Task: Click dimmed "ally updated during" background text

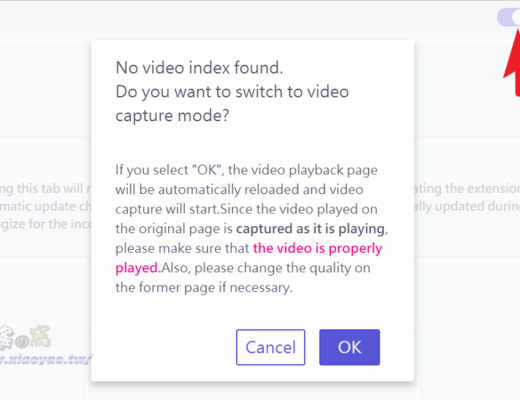Action: click(x=467, y=206)
